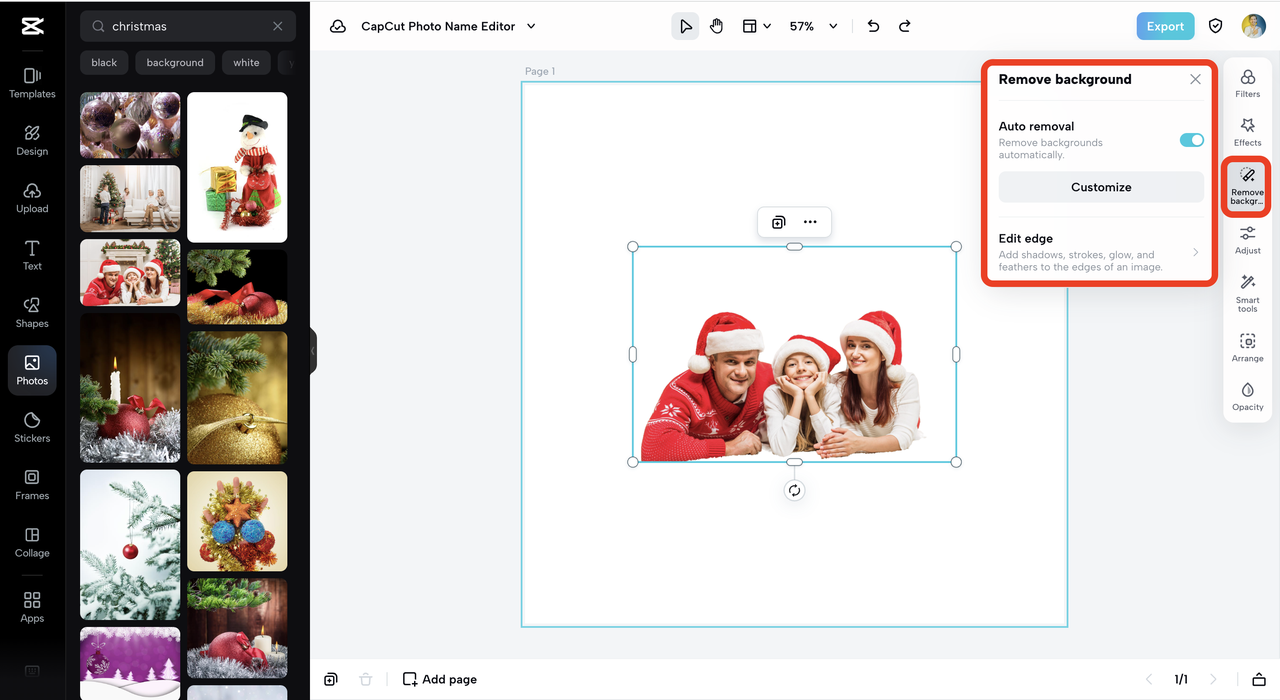Open the Opacity tool
1280x700 pixels.
point(1248,397)
